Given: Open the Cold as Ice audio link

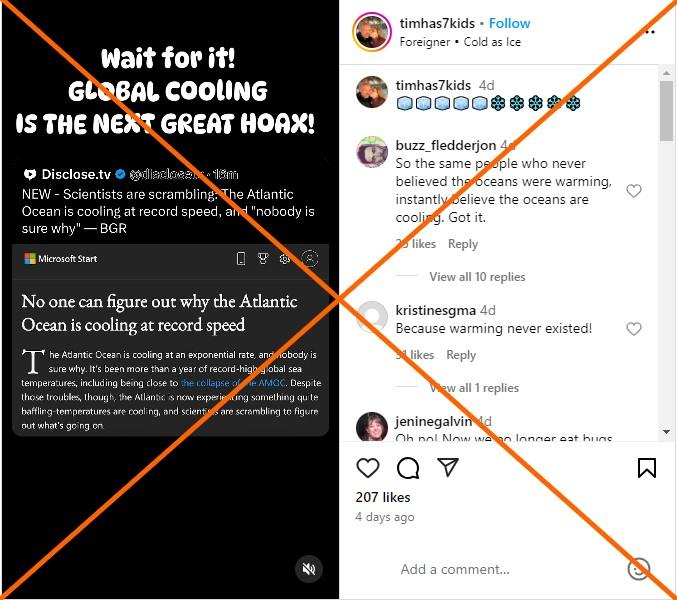Looking at the screenshot, I should (492, 42).
